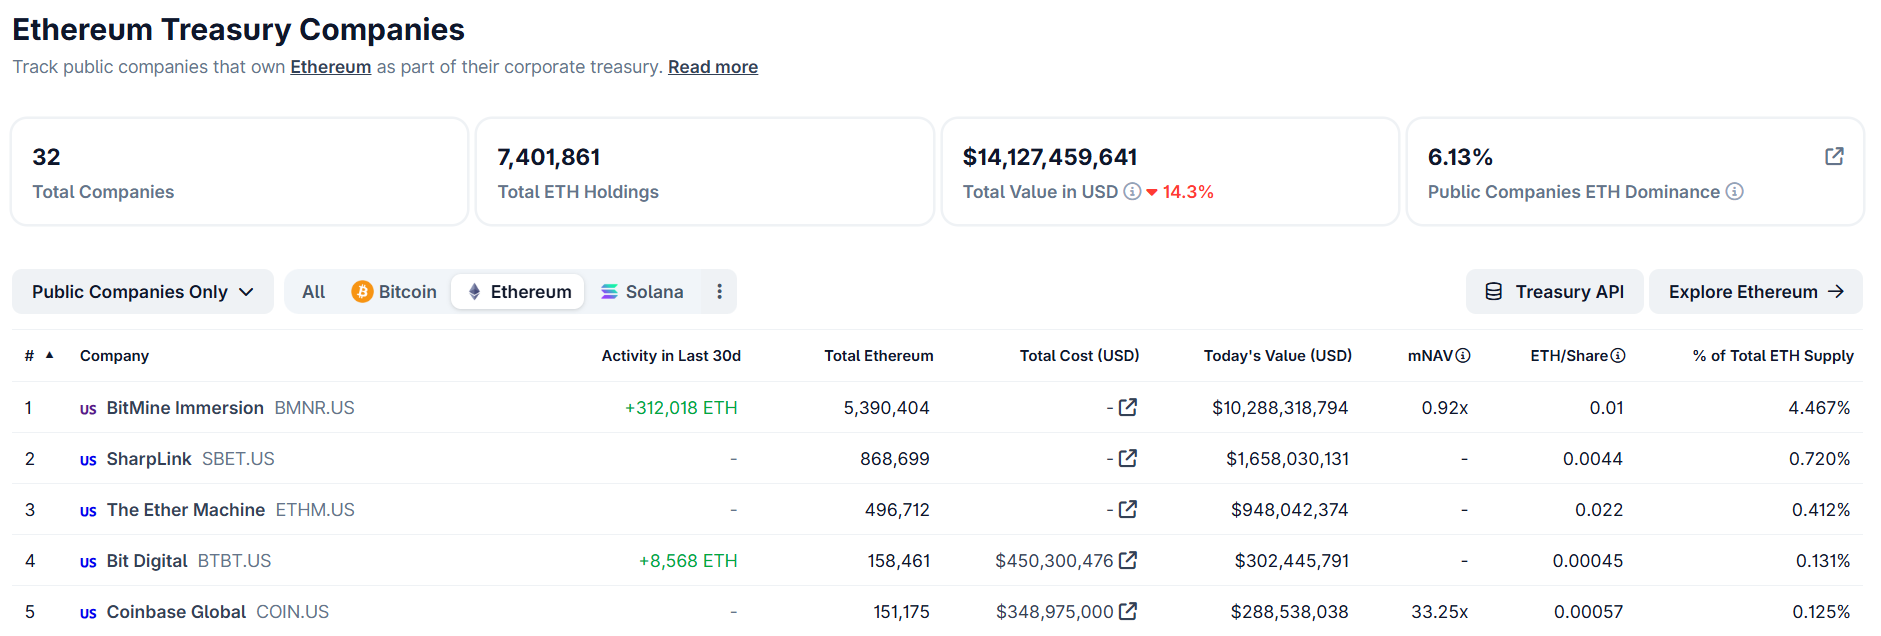Sort by Total Cost (USD) header
The width and height of the screenshot is (1881, 636).
click(1079, 355)
